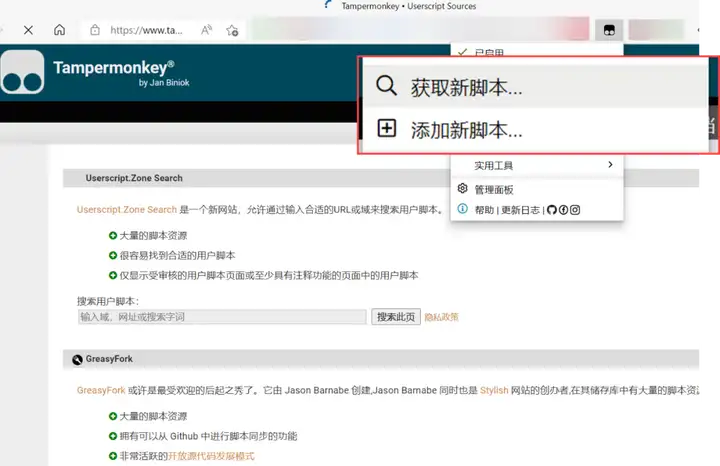Open site info lock icon

95,30
